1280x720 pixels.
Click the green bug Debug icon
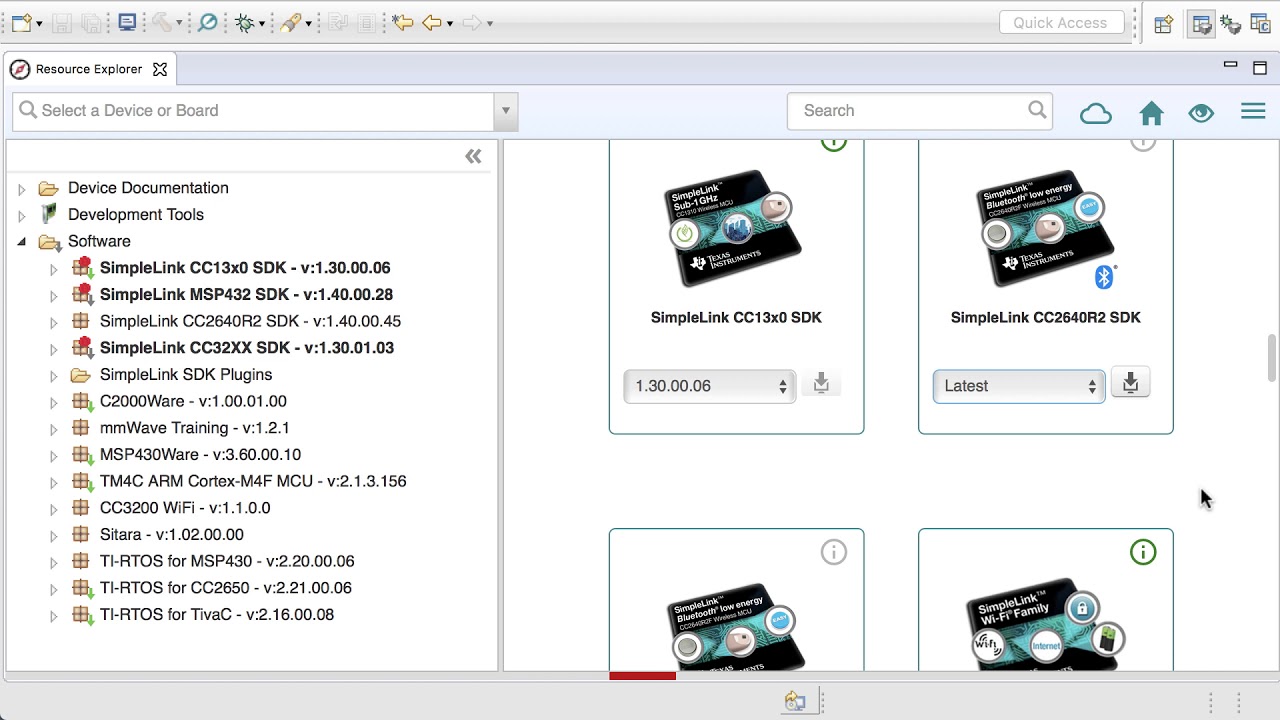[x=244, y=22]
